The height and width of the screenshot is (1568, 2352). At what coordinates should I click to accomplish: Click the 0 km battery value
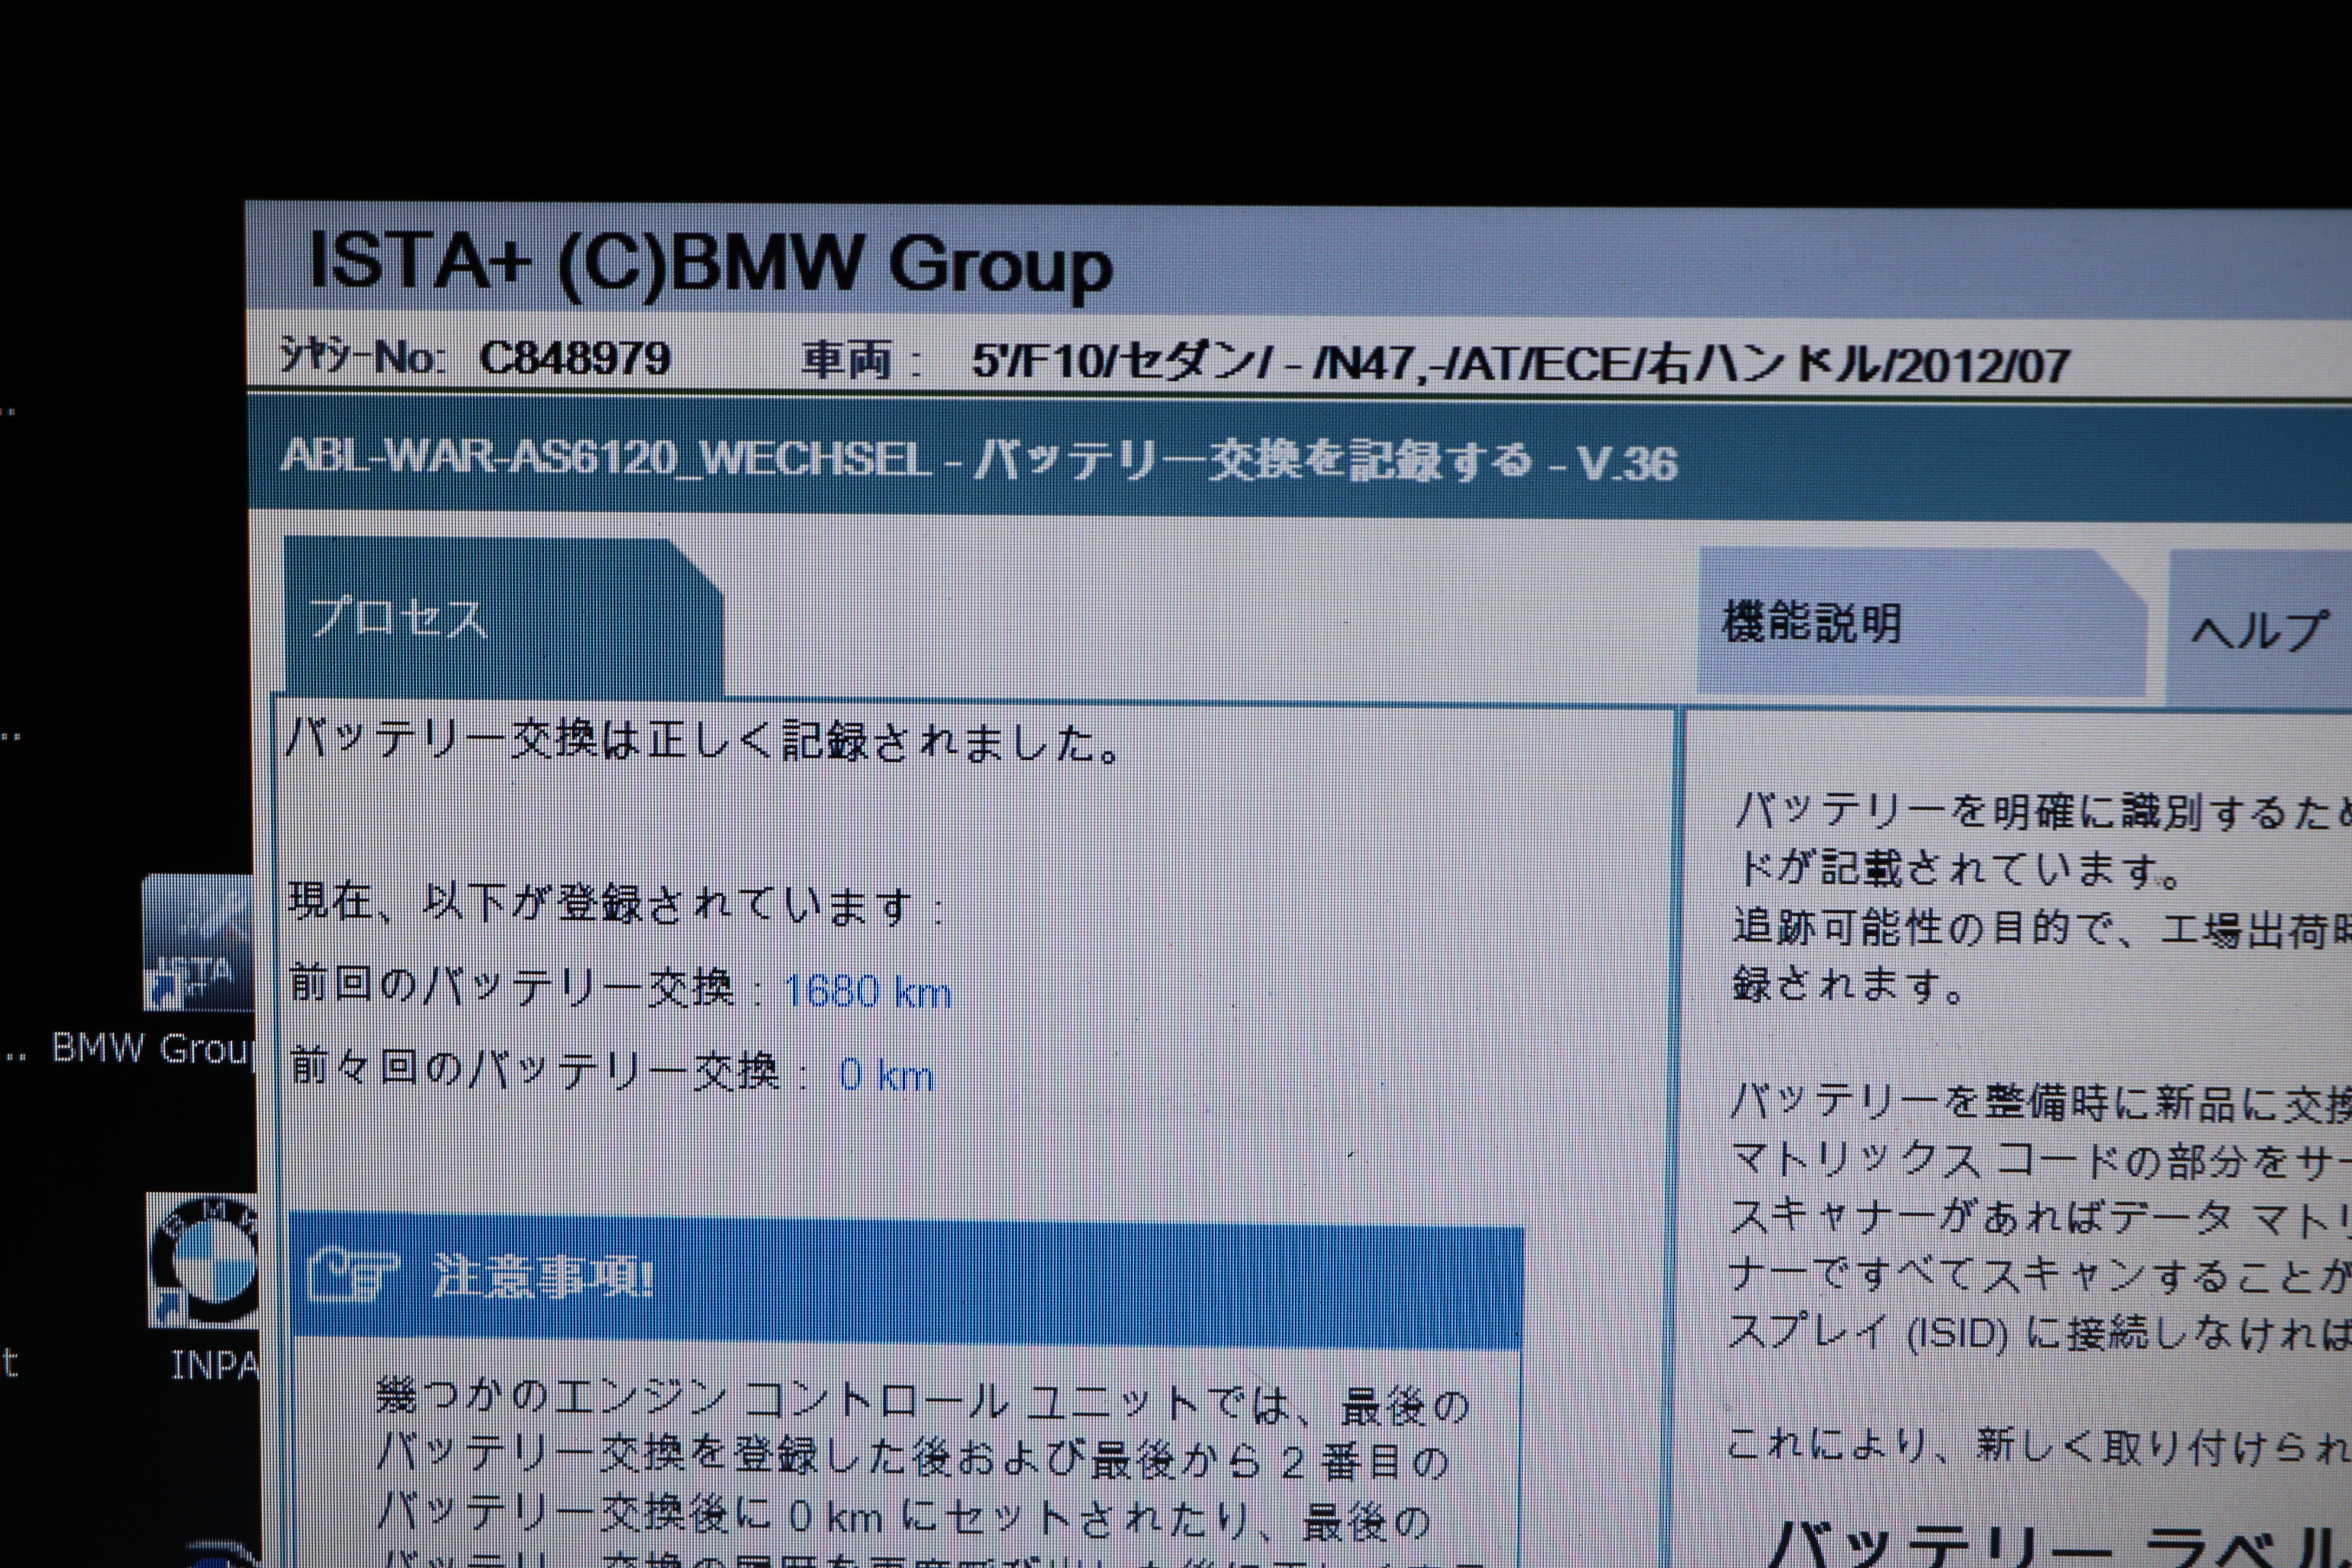[886, 1076]
